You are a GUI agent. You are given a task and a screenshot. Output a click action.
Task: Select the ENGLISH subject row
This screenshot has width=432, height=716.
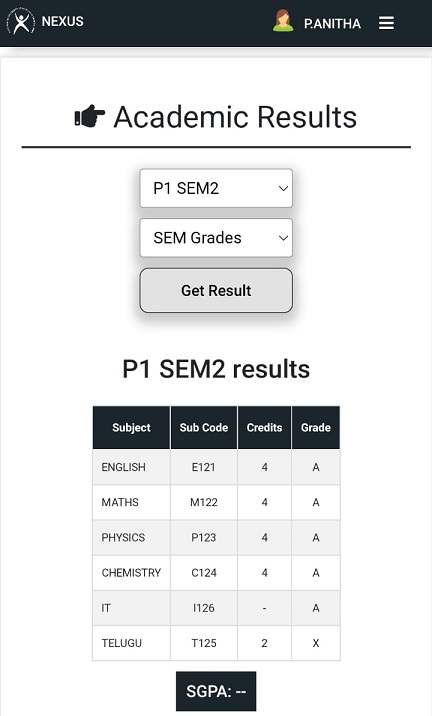[x=216, y=467]
